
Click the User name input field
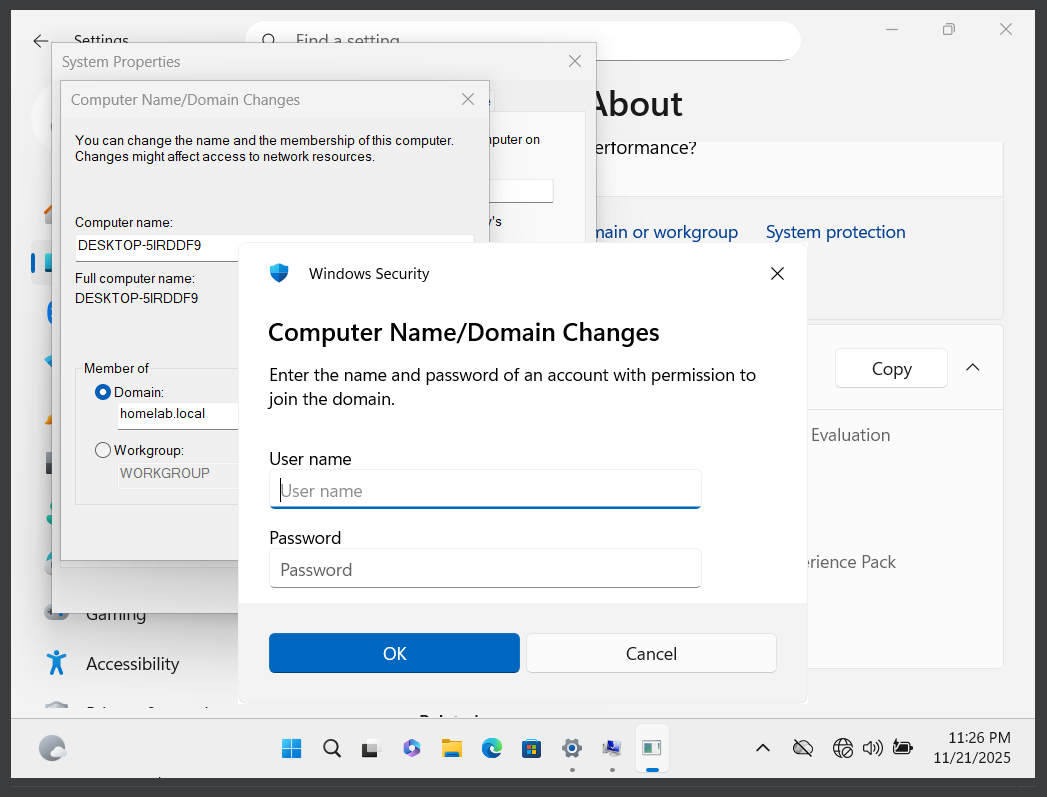(x=485, y=490)
